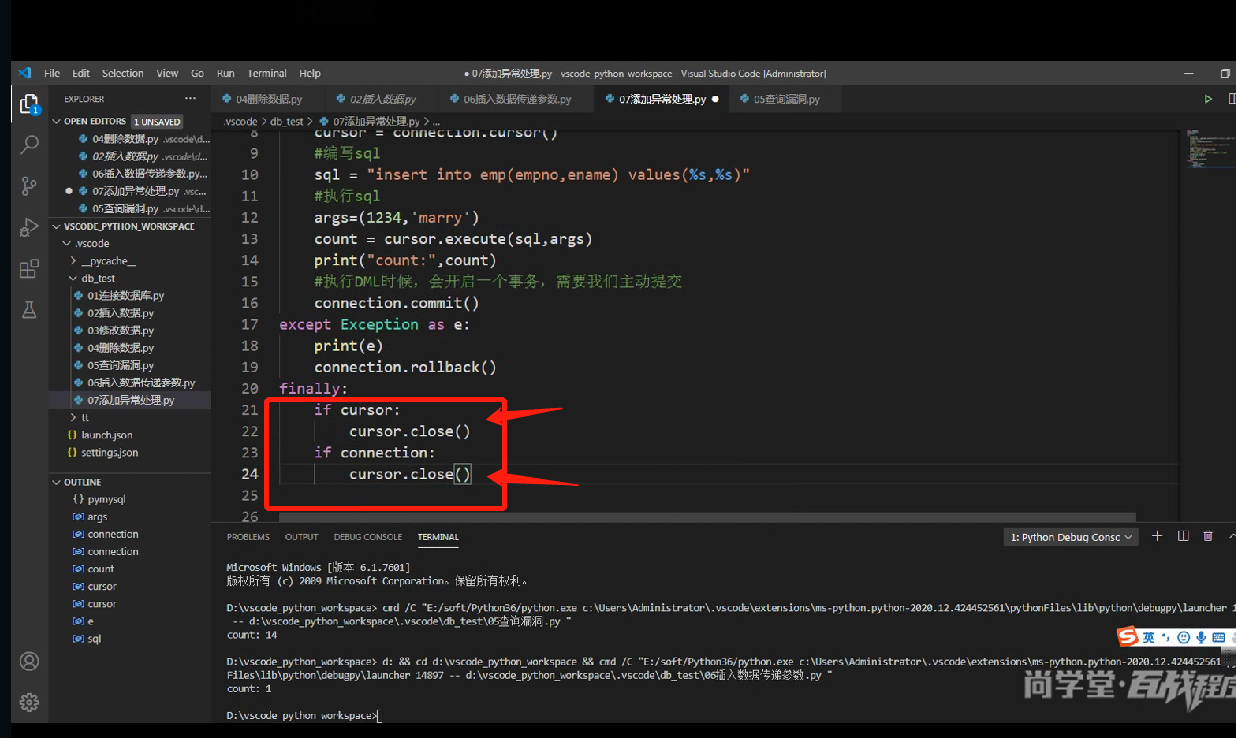Split the editor right
The image size is (1236, 738).
[x=1232, y=99]
